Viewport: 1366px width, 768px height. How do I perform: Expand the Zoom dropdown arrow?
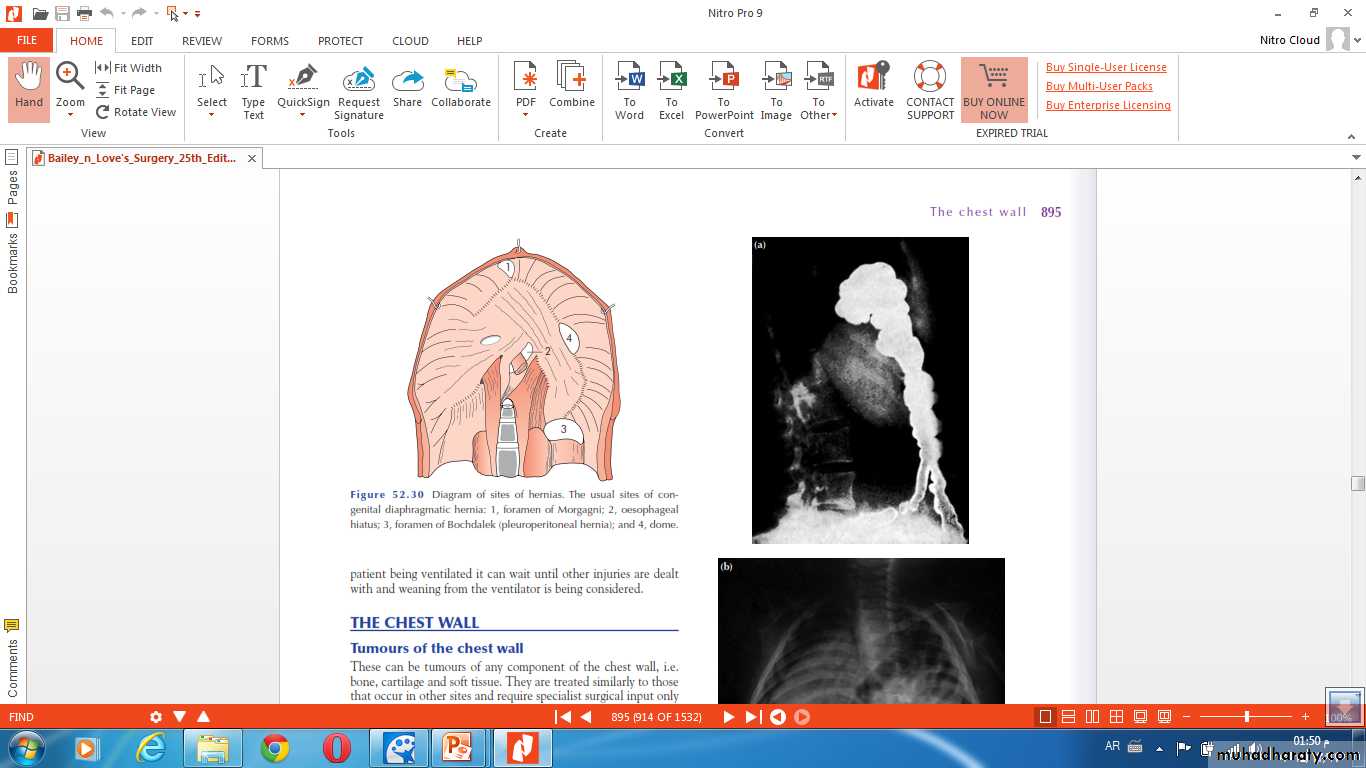point(70,115)
